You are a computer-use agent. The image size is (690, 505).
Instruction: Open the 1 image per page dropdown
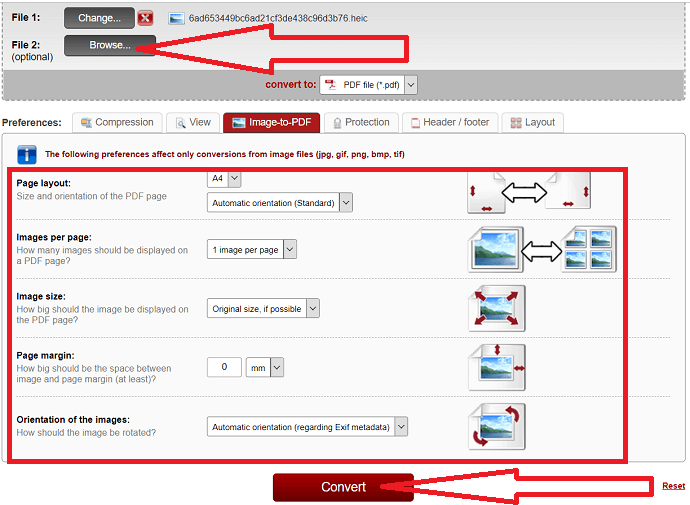(x=252, y=249)
